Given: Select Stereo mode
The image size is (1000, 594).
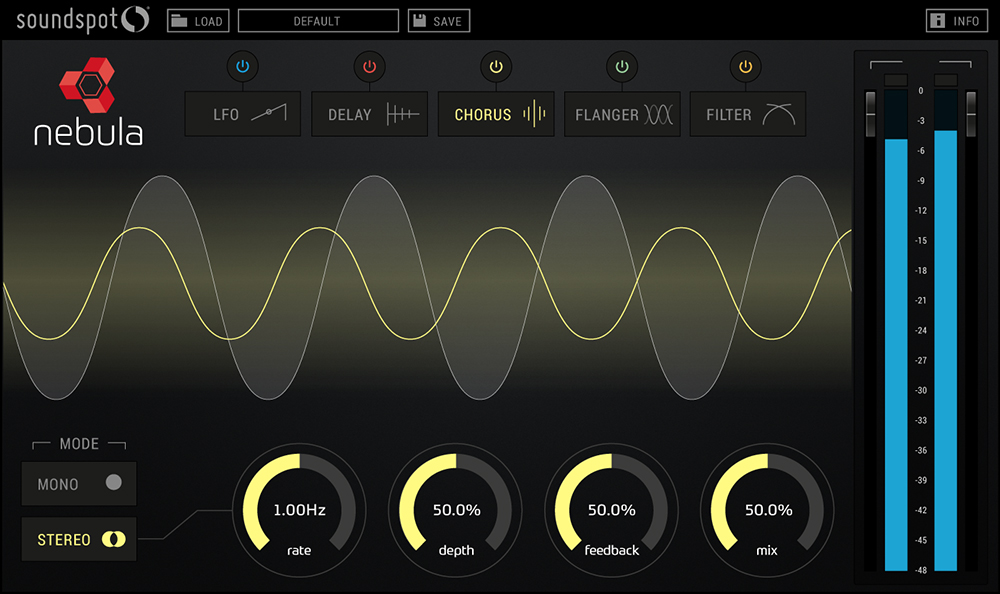Looking at the screenshot, I should pyautogui.click(x=79, y=539).
